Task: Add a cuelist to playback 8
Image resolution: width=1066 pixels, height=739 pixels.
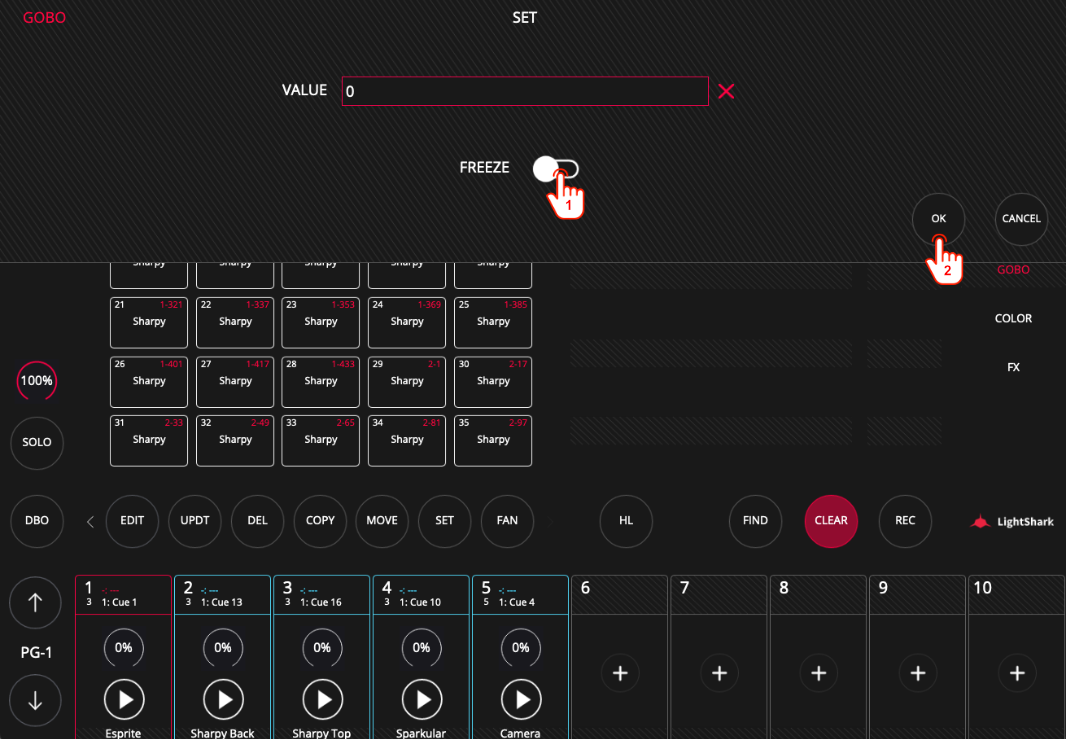Action: click(x=819, y=673)
